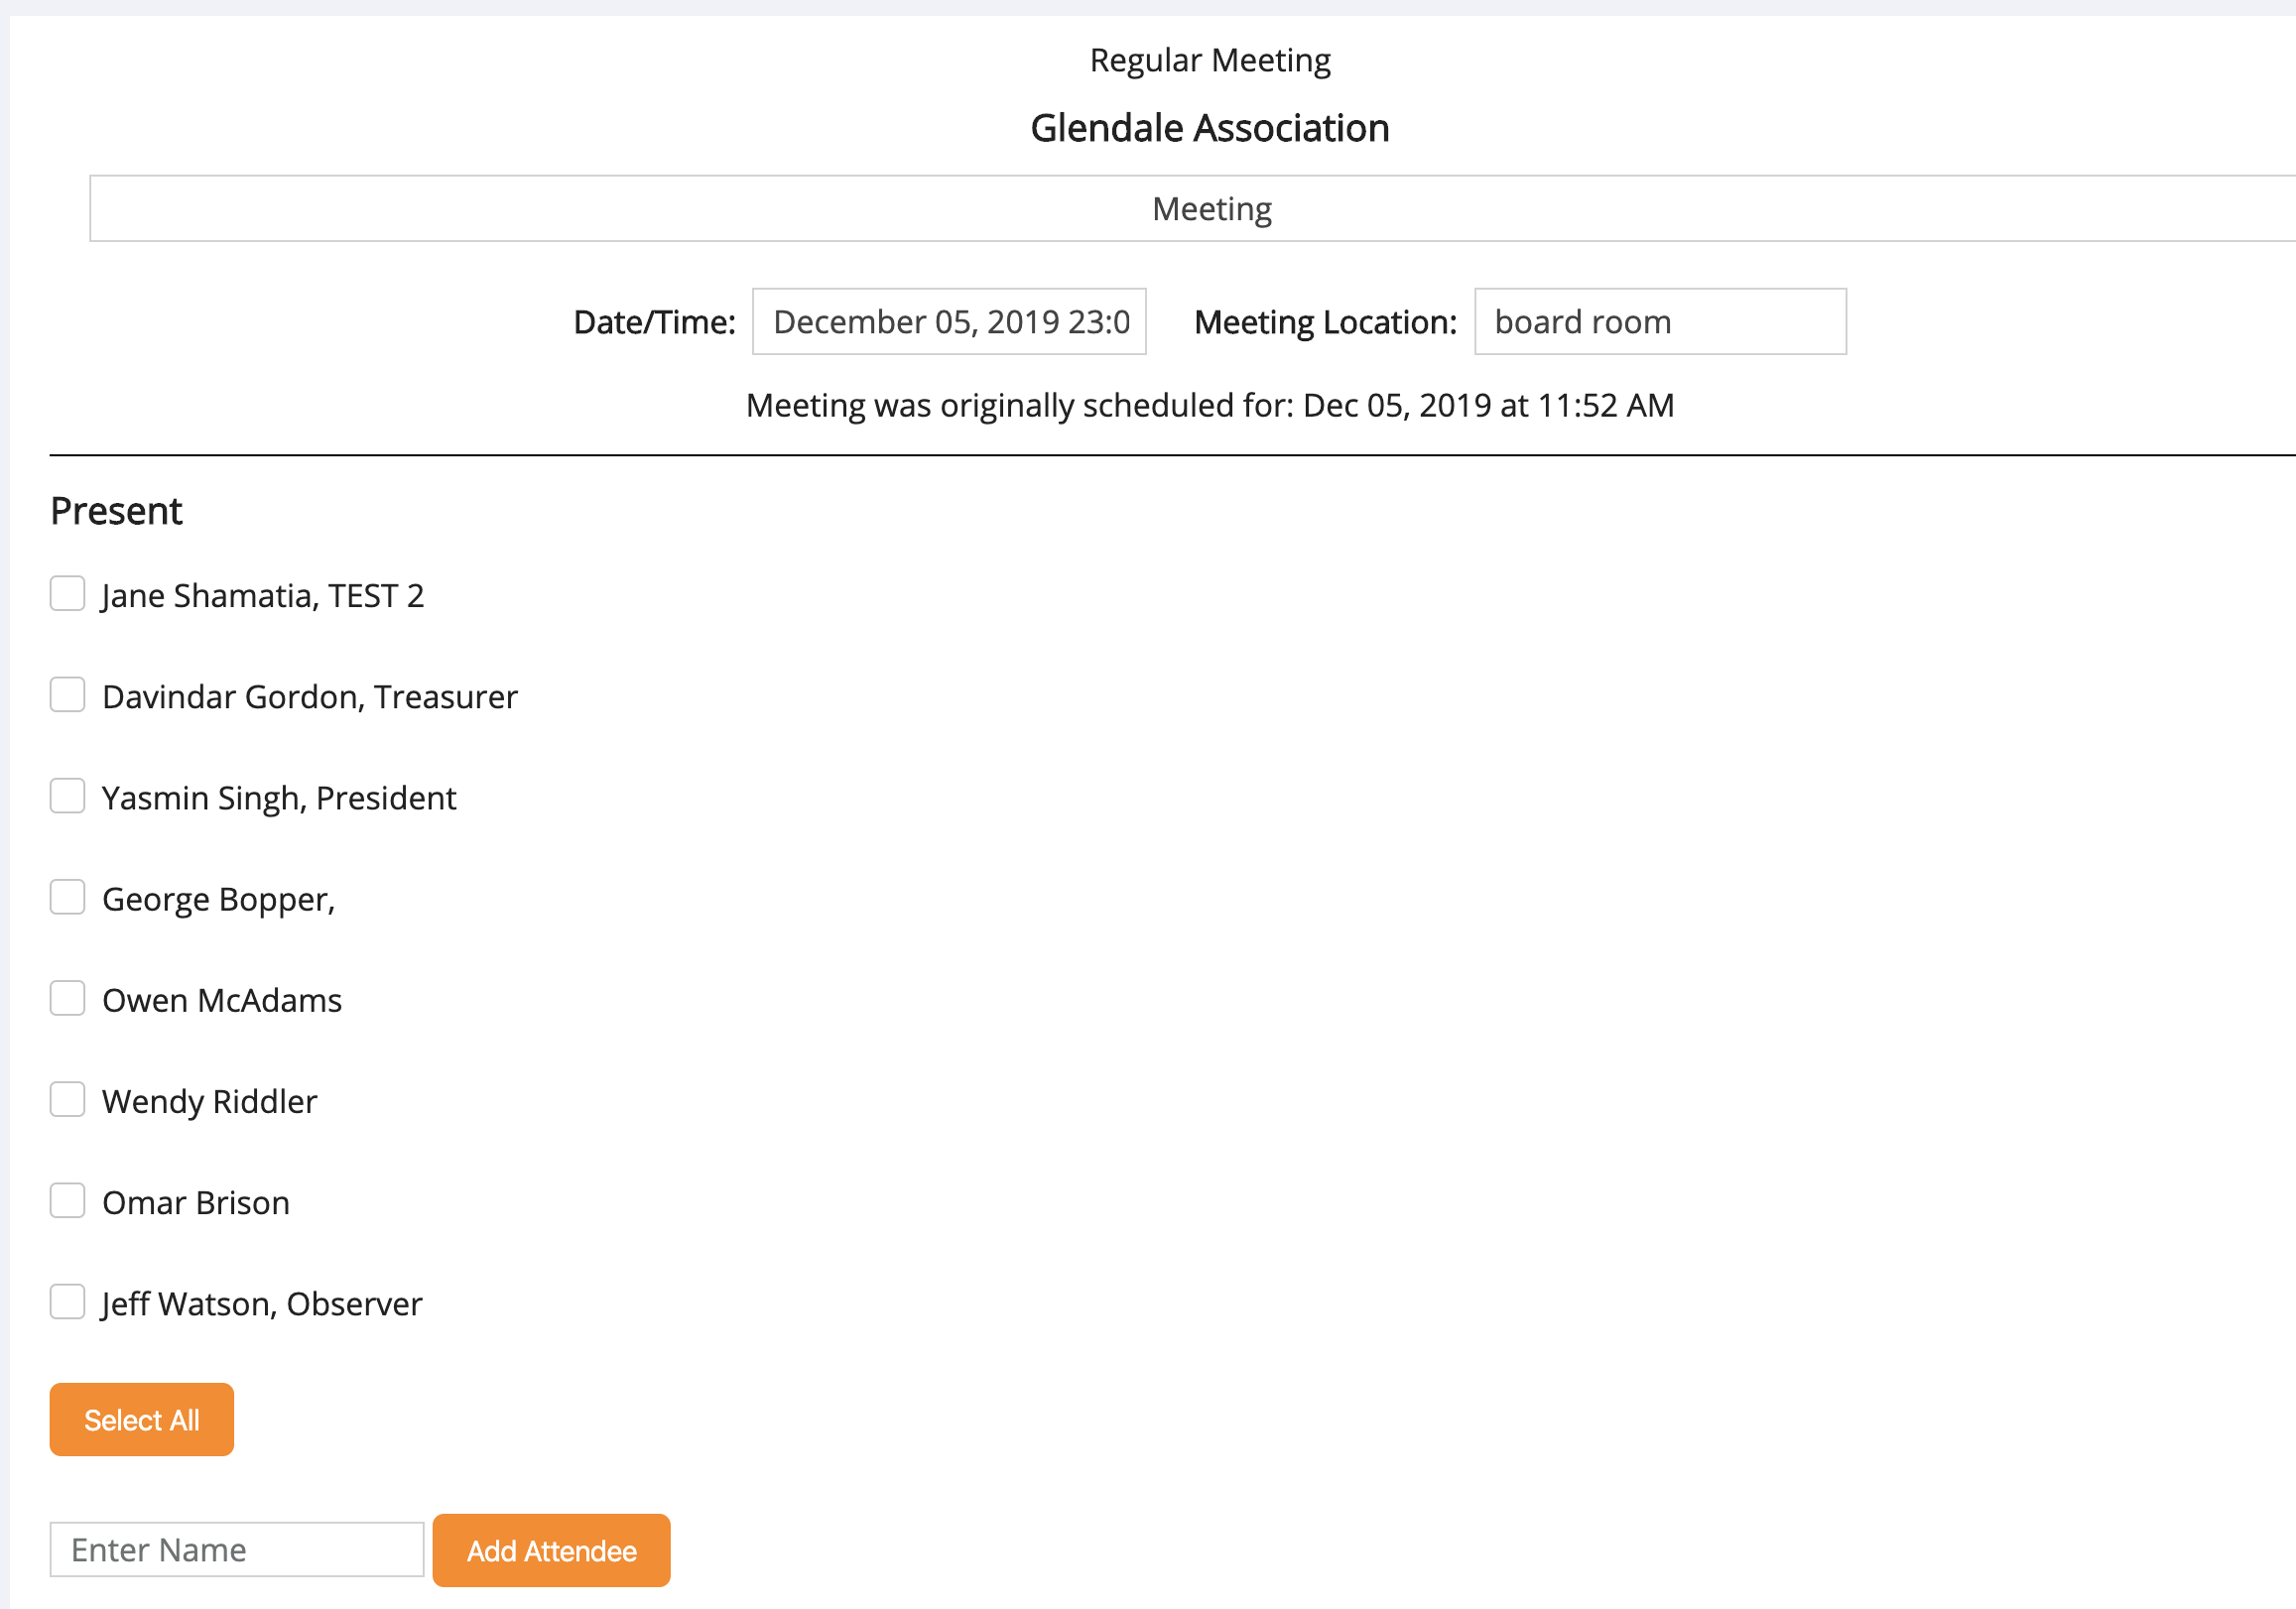Tick the Yasmin Singh, President checkbox
The image size is (2296, 1609).
tap(67, 796)
